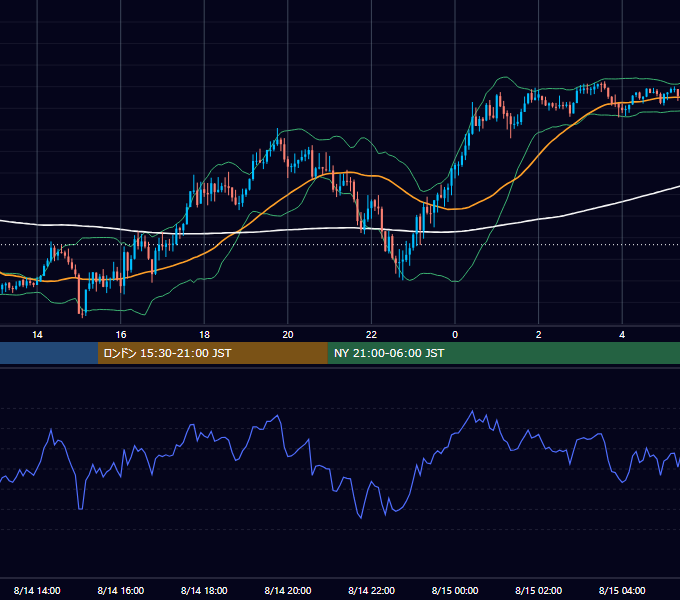Viewport: 680px width, 600px height.
Task: Click the blue session bar before ロンドン
Action: [x=49, y=353]
